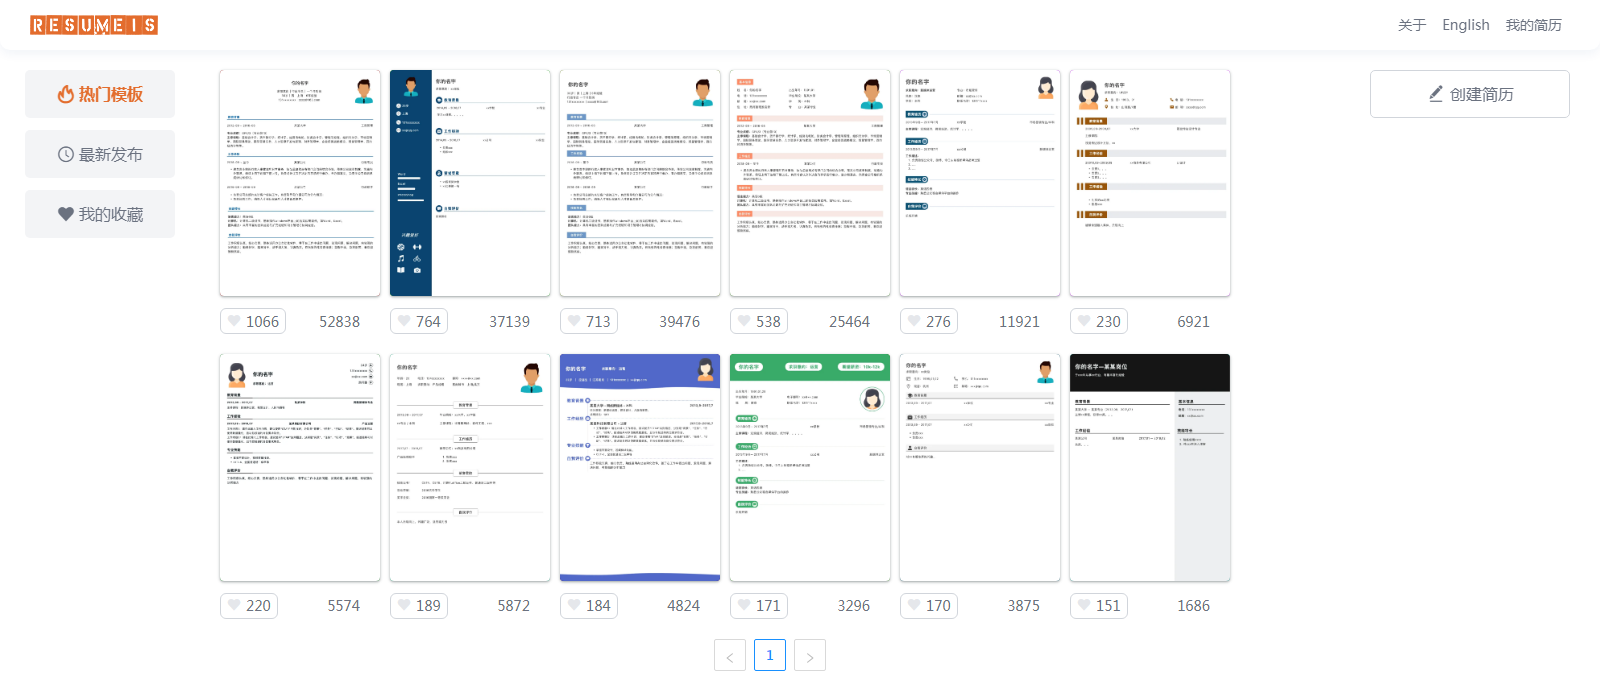Screen dimensions: 1600x688
Task: Go to next page arrow
Action: [809, 656]
